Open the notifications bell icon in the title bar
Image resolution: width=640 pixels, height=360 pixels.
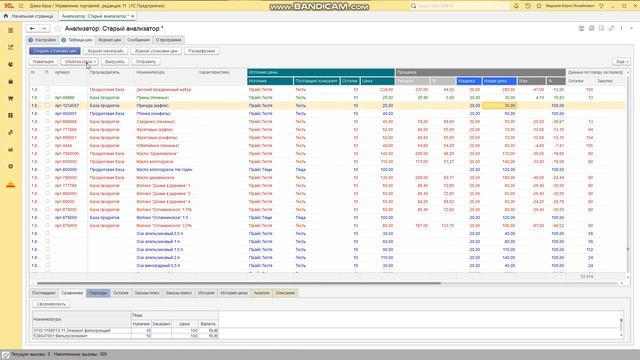(516, 6)
